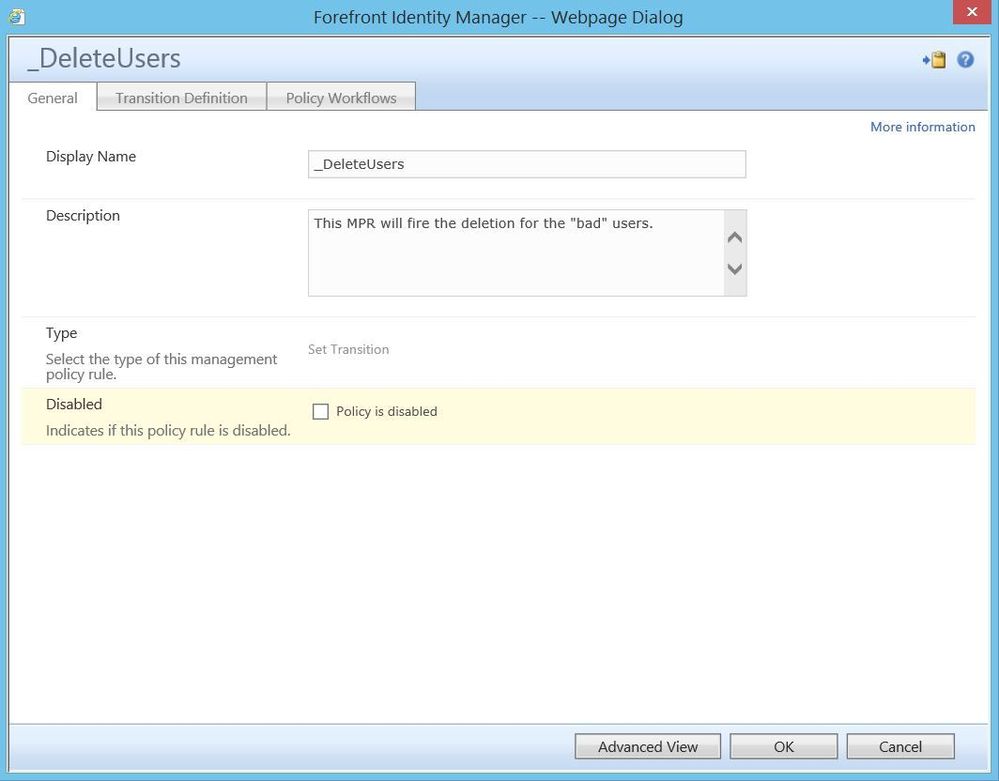Click the Description label
The width and height of the screenshot is (999, 781).
coord(83,215)
